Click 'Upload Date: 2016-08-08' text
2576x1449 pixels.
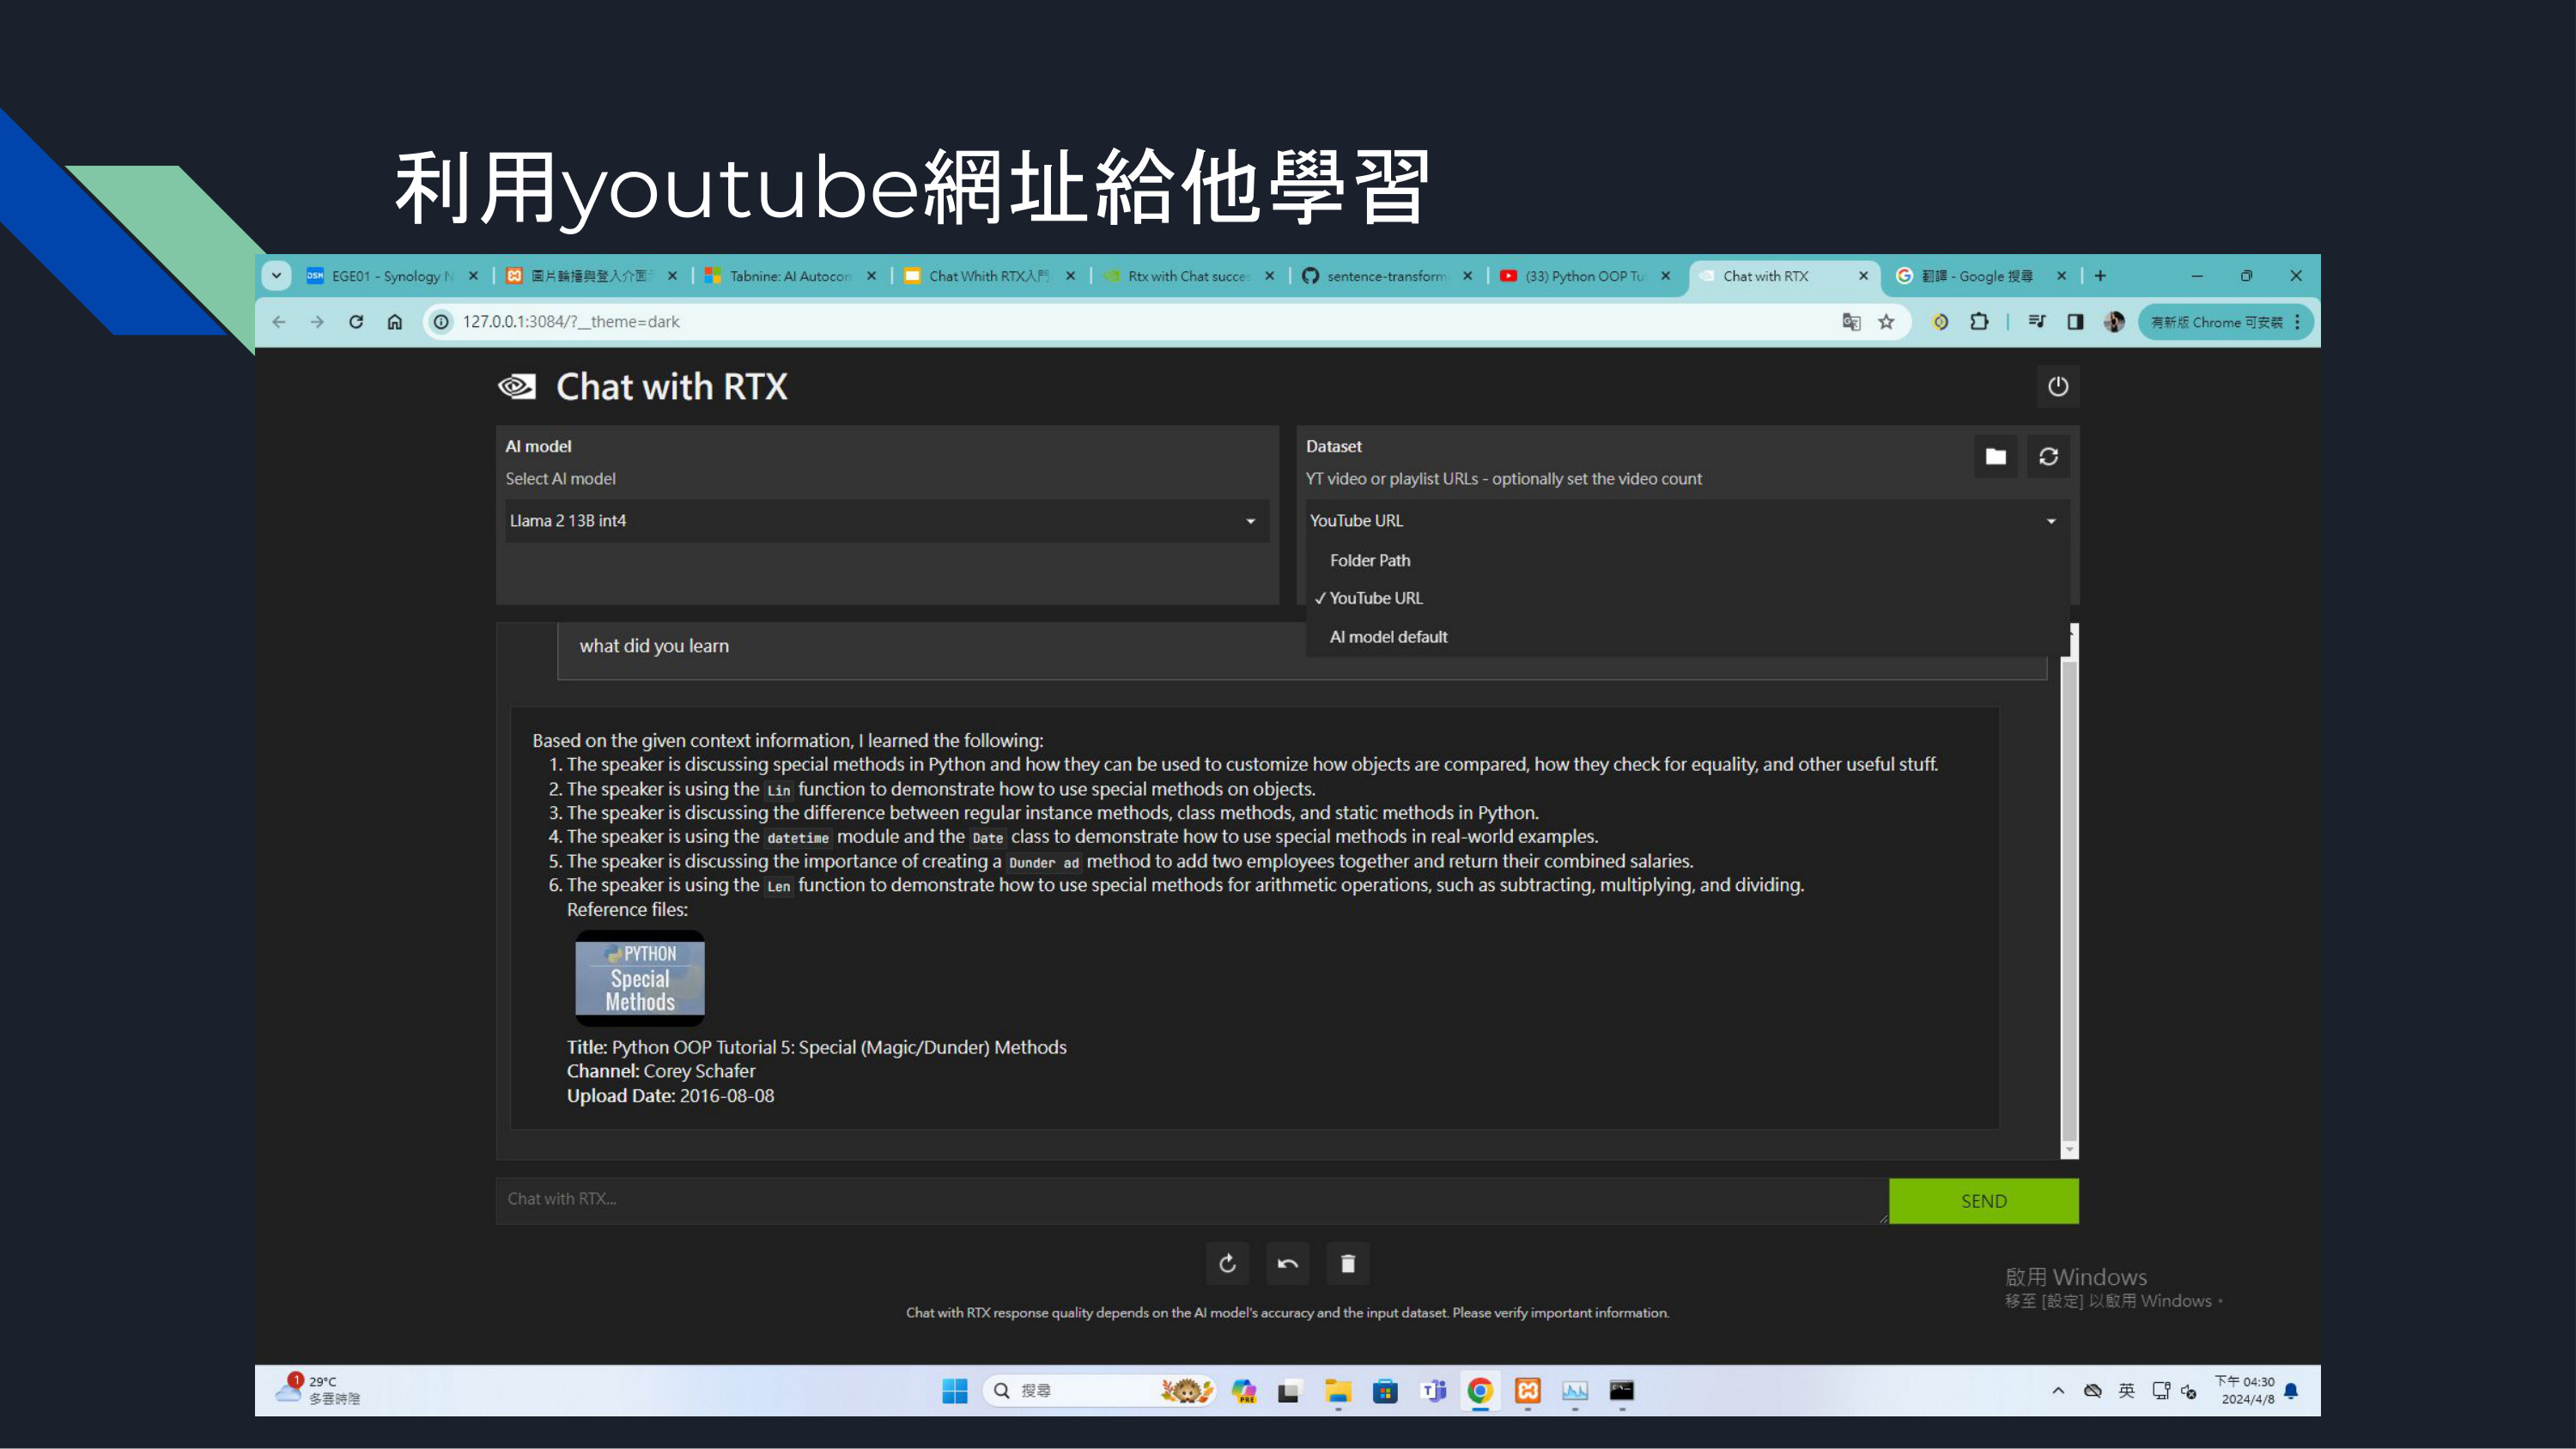[x=670, y=1096]
